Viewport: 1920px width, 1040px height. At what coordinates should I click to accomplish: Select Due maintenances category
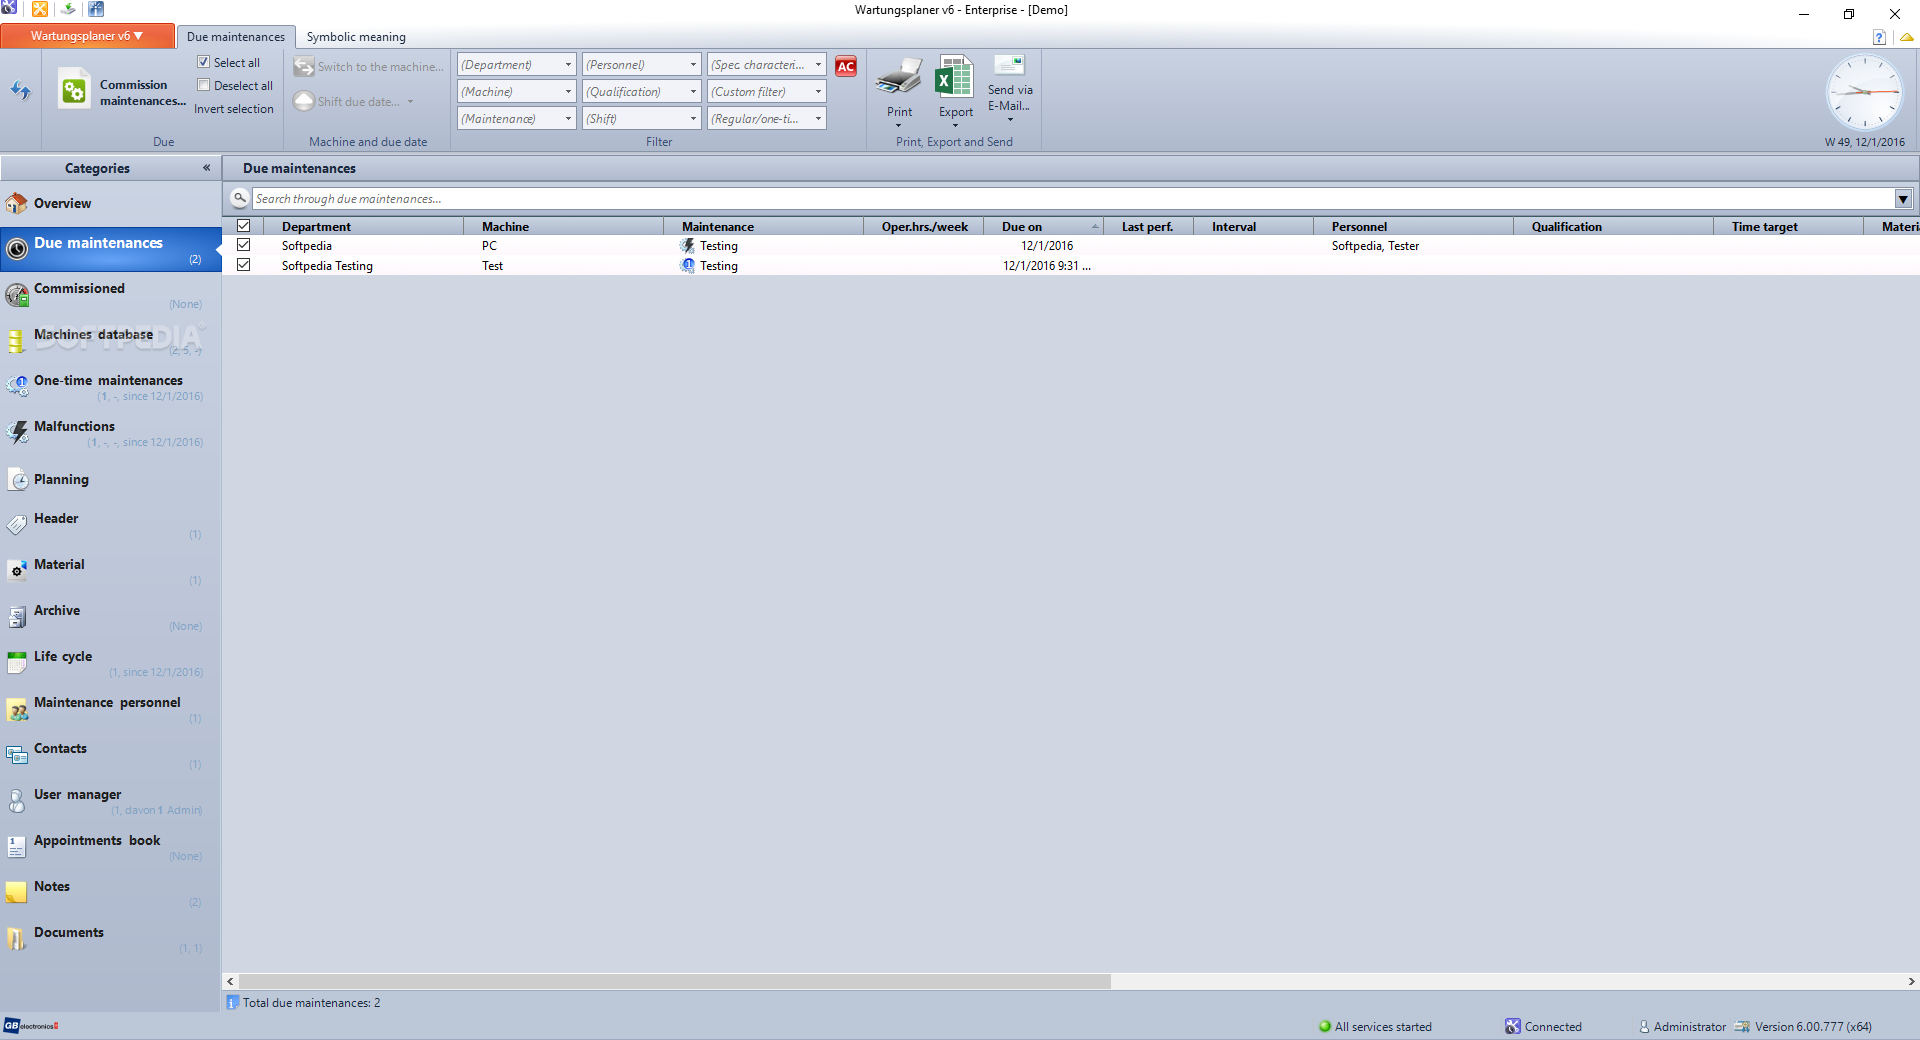click(110, 249)
